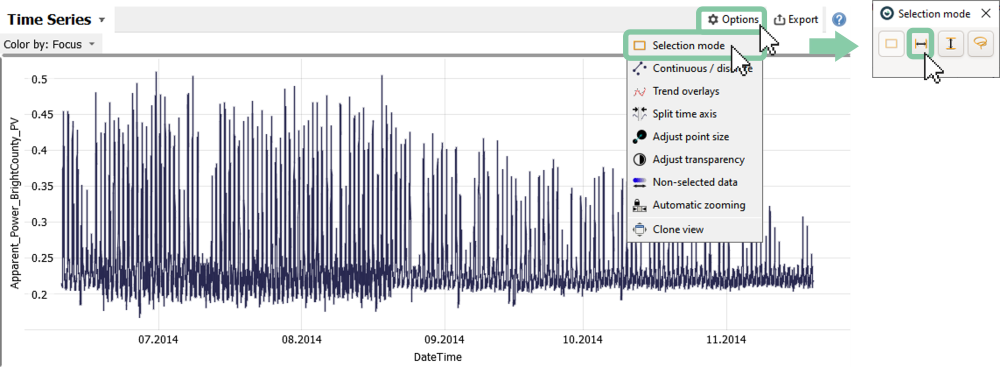Viewport: 1000px width, 367px height.
Task: Select Automatic zooming menu entry
Action: tap(695, 206)
